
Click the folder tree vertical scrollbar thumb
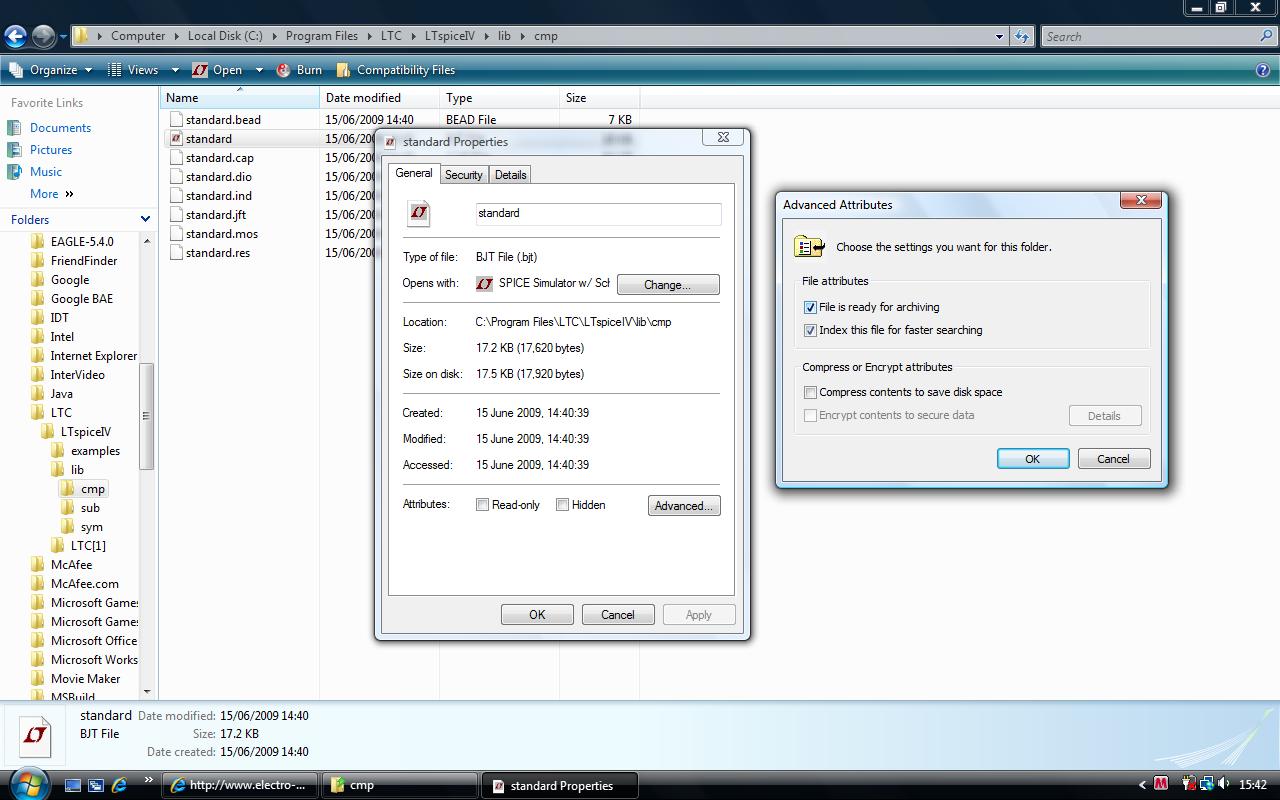147,416
